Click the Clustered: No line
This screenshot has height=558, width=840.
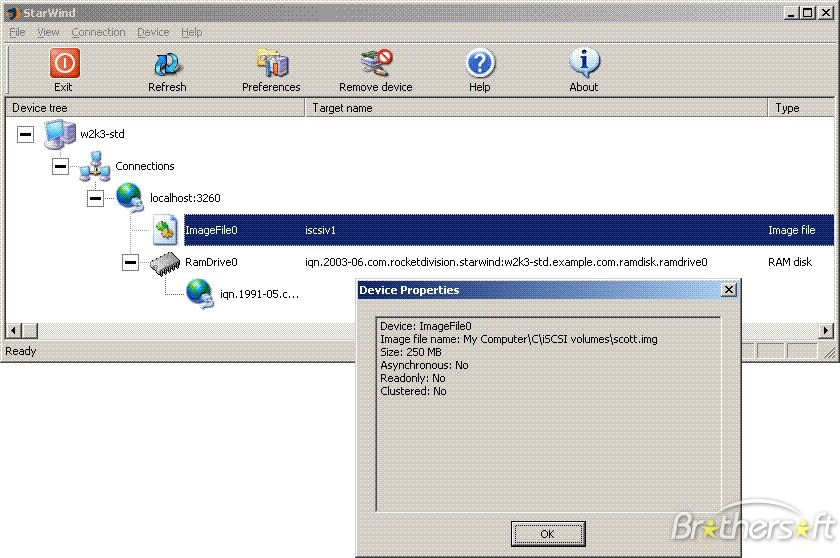(x=413, y=391)
